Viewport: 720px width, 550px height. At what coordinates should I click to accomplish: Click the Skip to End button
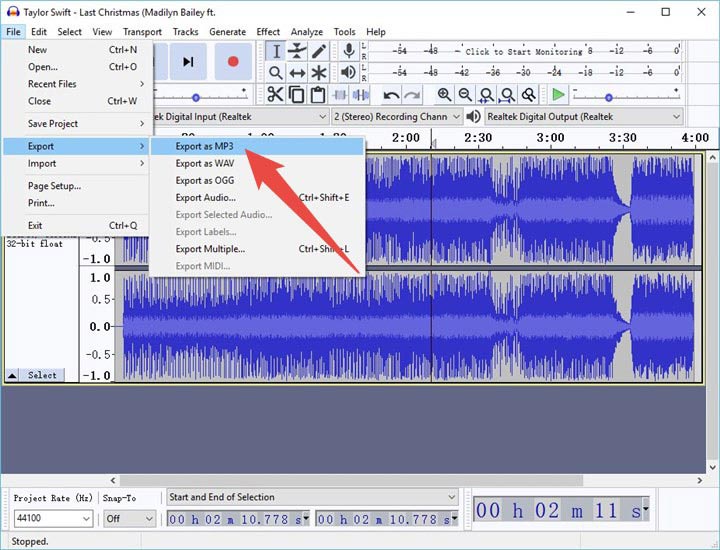pos(188,62)
